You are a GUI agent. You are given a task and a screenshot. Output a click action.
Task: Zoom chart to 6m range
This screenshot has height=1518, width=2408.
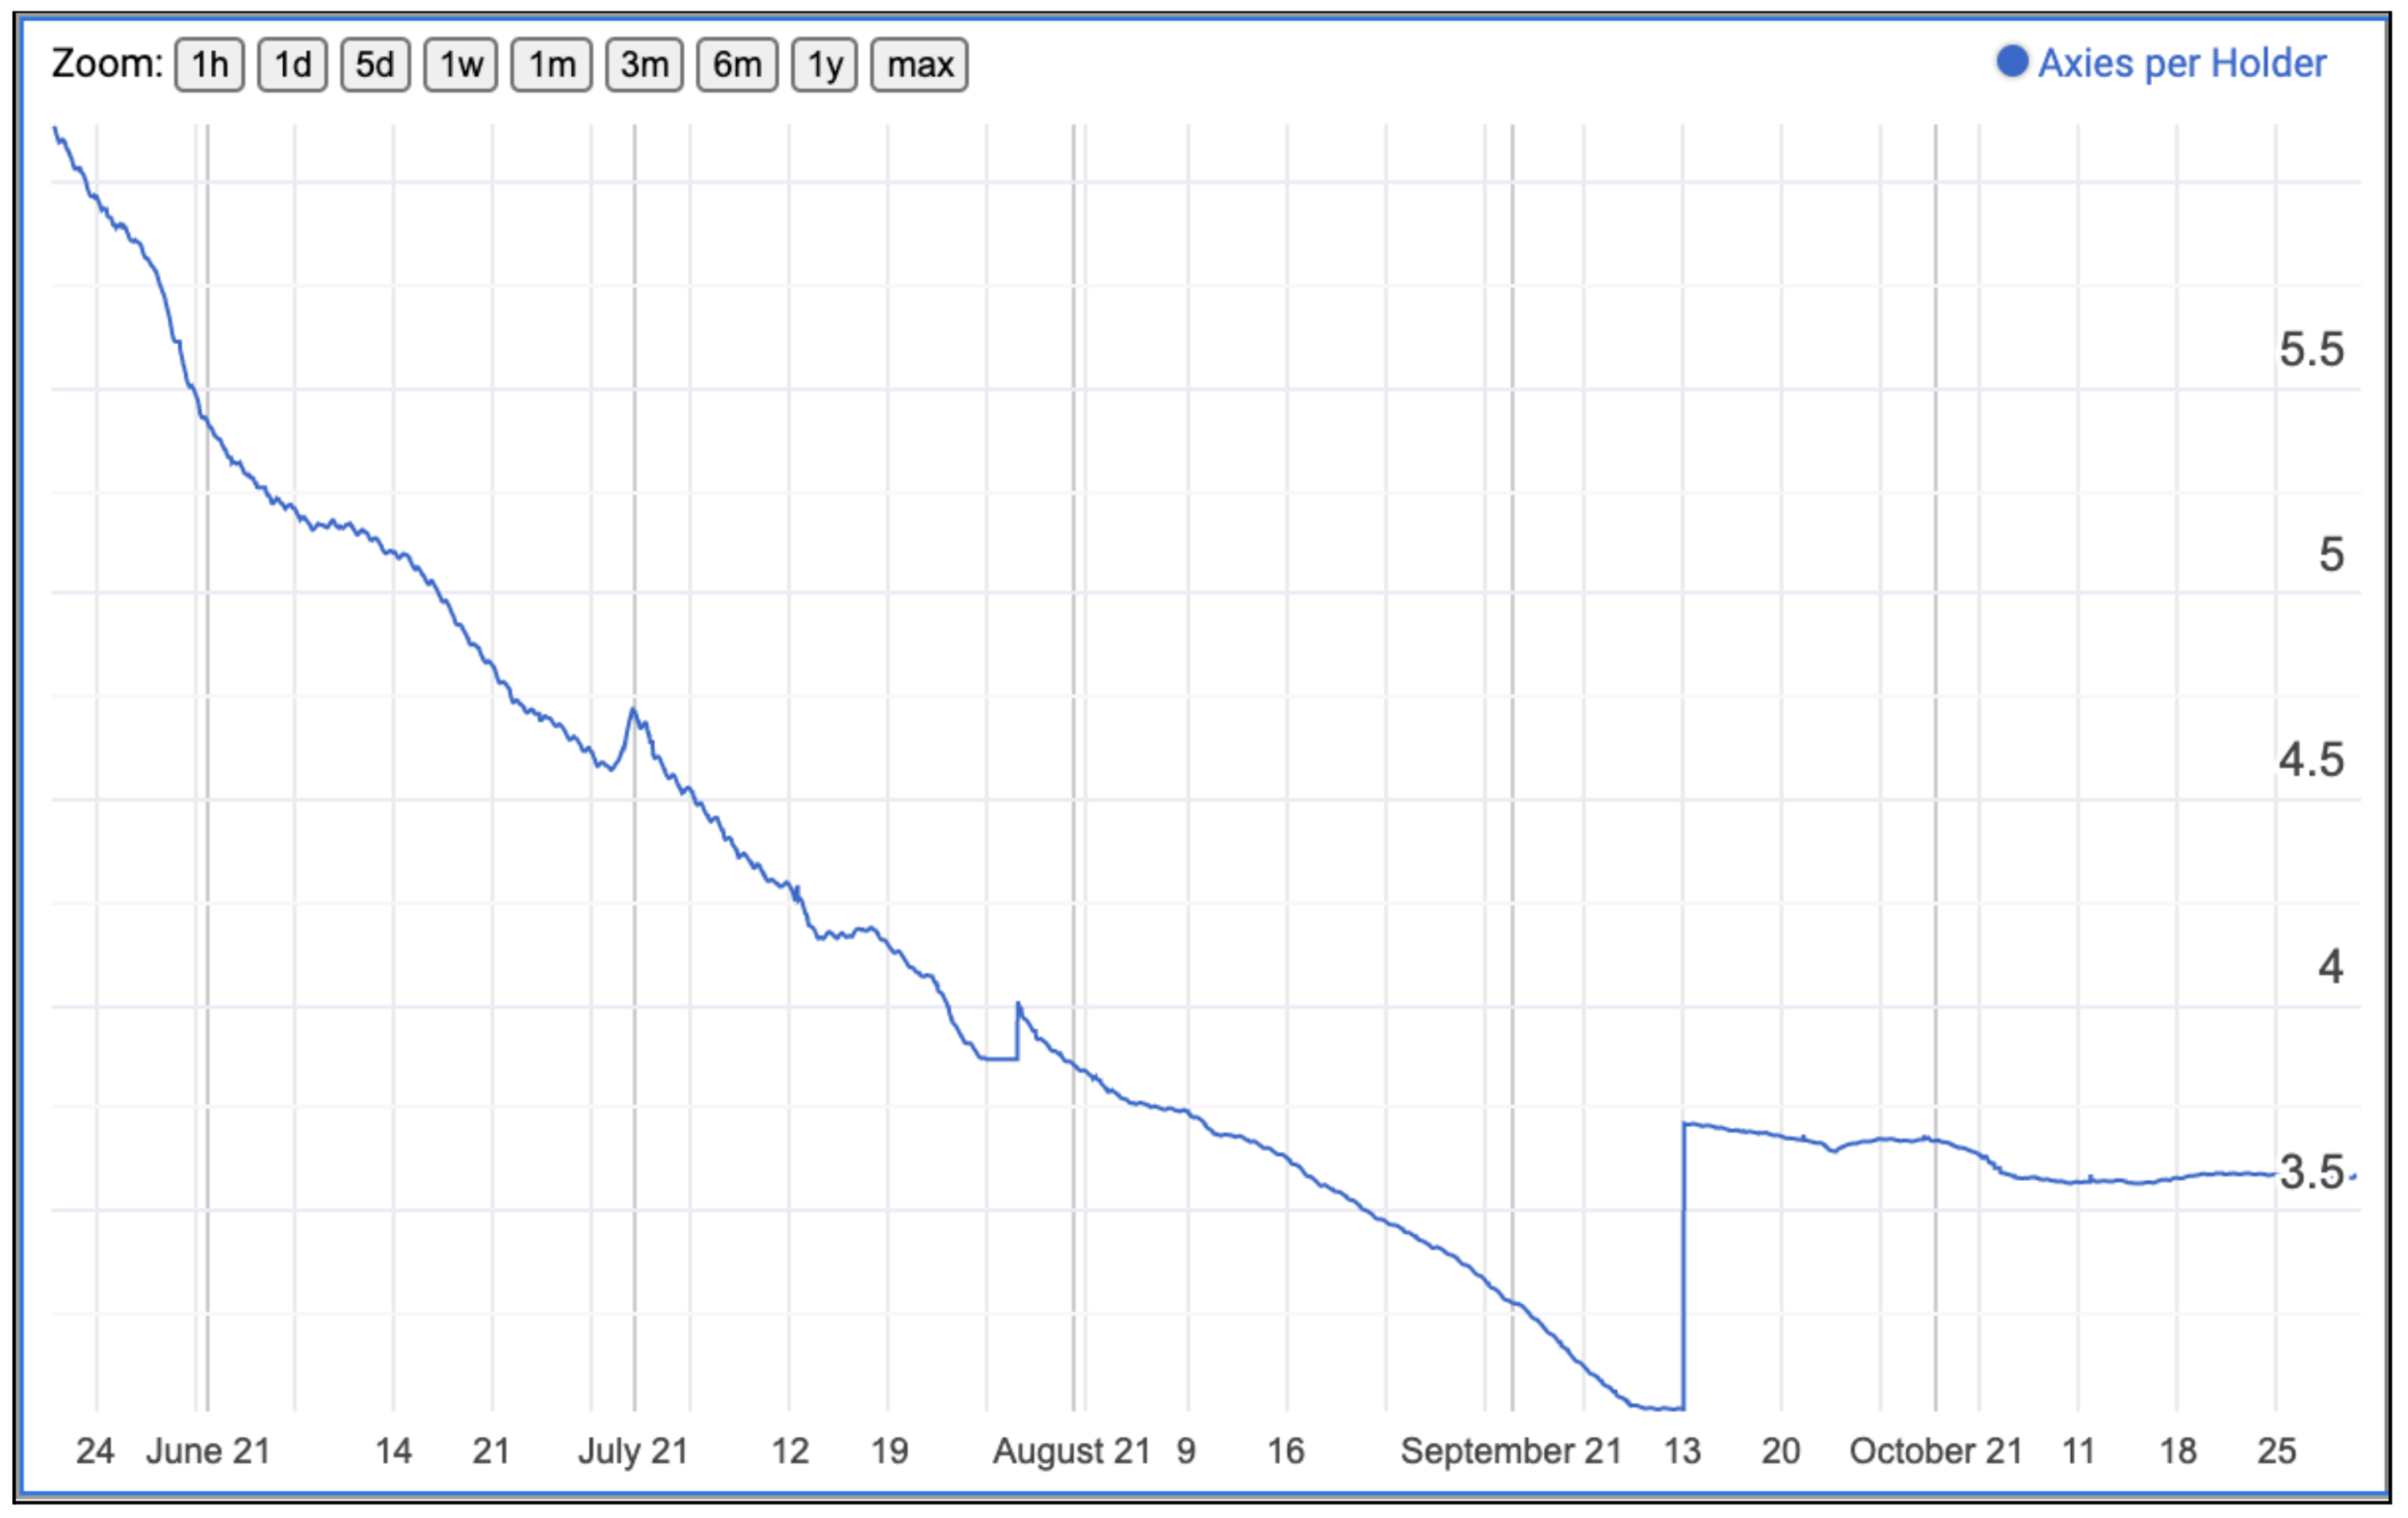coord(737,65)
